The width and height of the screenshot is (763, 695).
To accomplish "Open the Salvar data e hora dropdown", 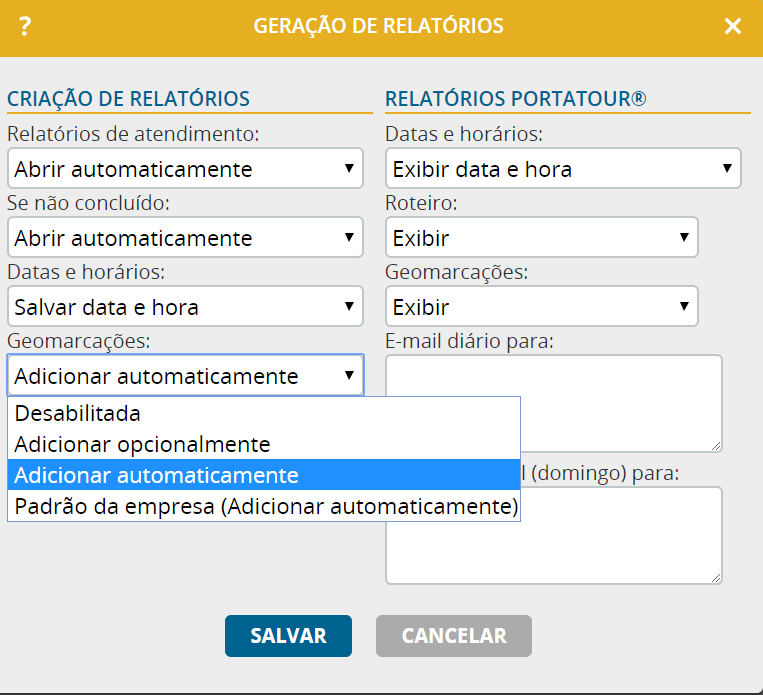I will pyautogui.click(x=185, y=307).
